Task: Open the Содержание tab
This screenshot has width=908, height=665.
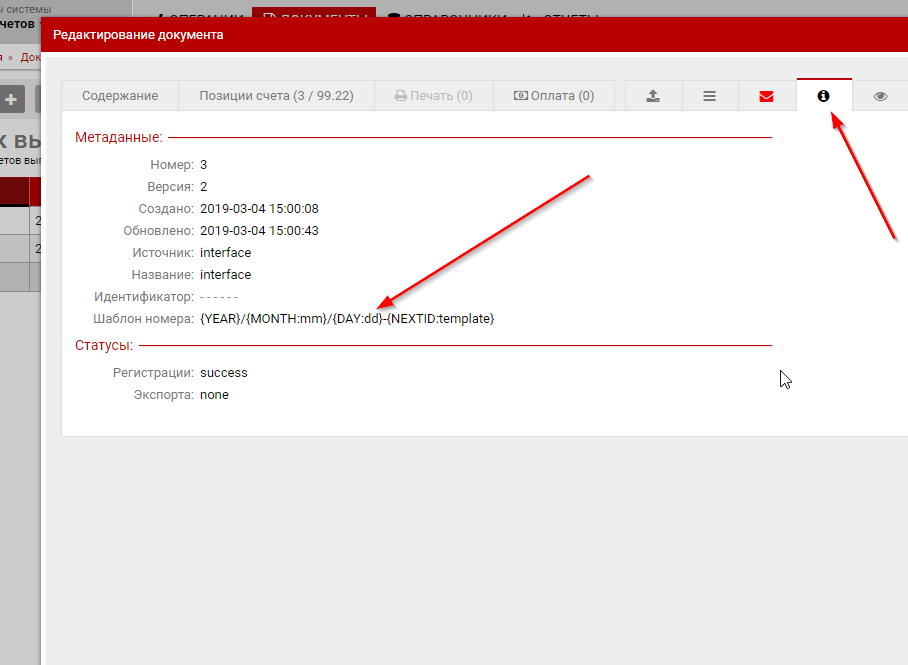Action: [120, 96]
